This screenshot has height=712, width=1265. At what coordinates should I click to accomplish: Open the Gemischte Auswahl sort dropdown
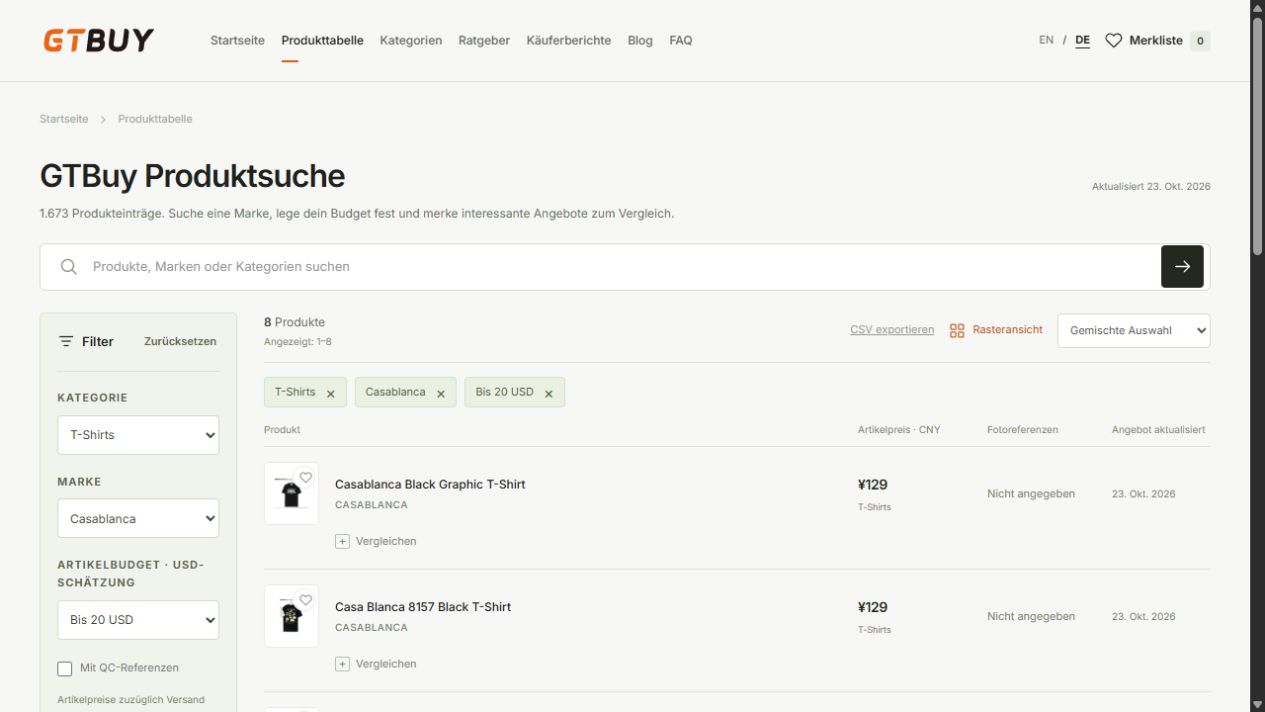click(1133, 330)
